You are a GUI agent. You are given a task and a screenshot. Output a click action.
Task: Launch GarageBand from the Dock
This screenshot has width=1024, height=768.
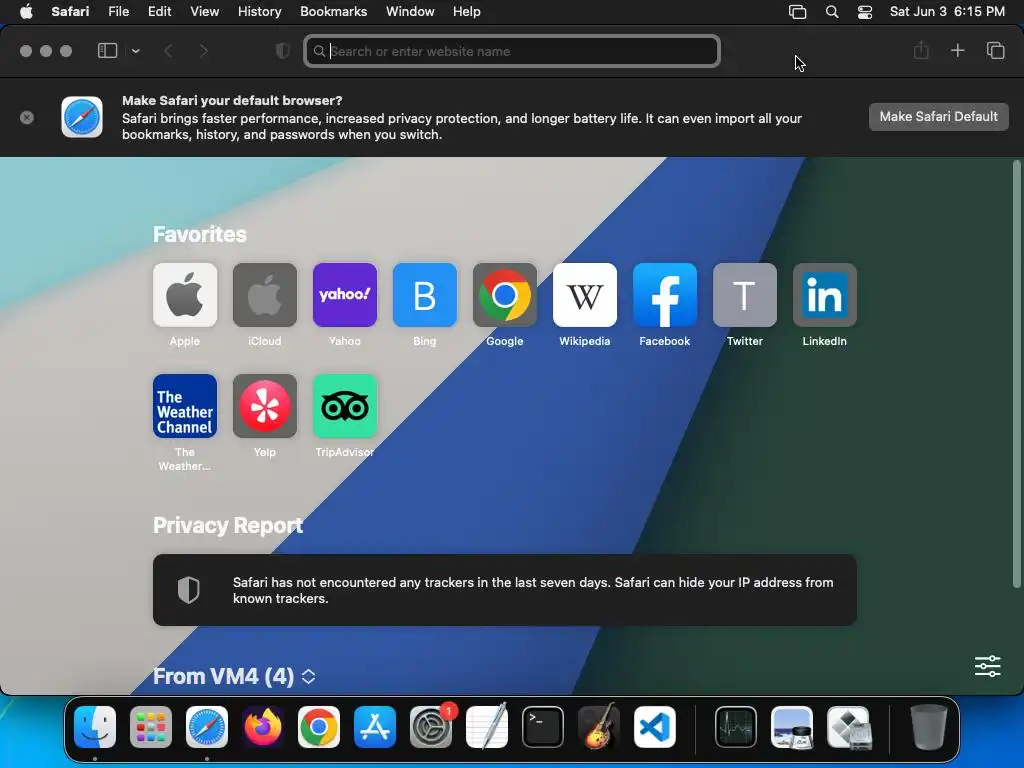pos(599,727)
